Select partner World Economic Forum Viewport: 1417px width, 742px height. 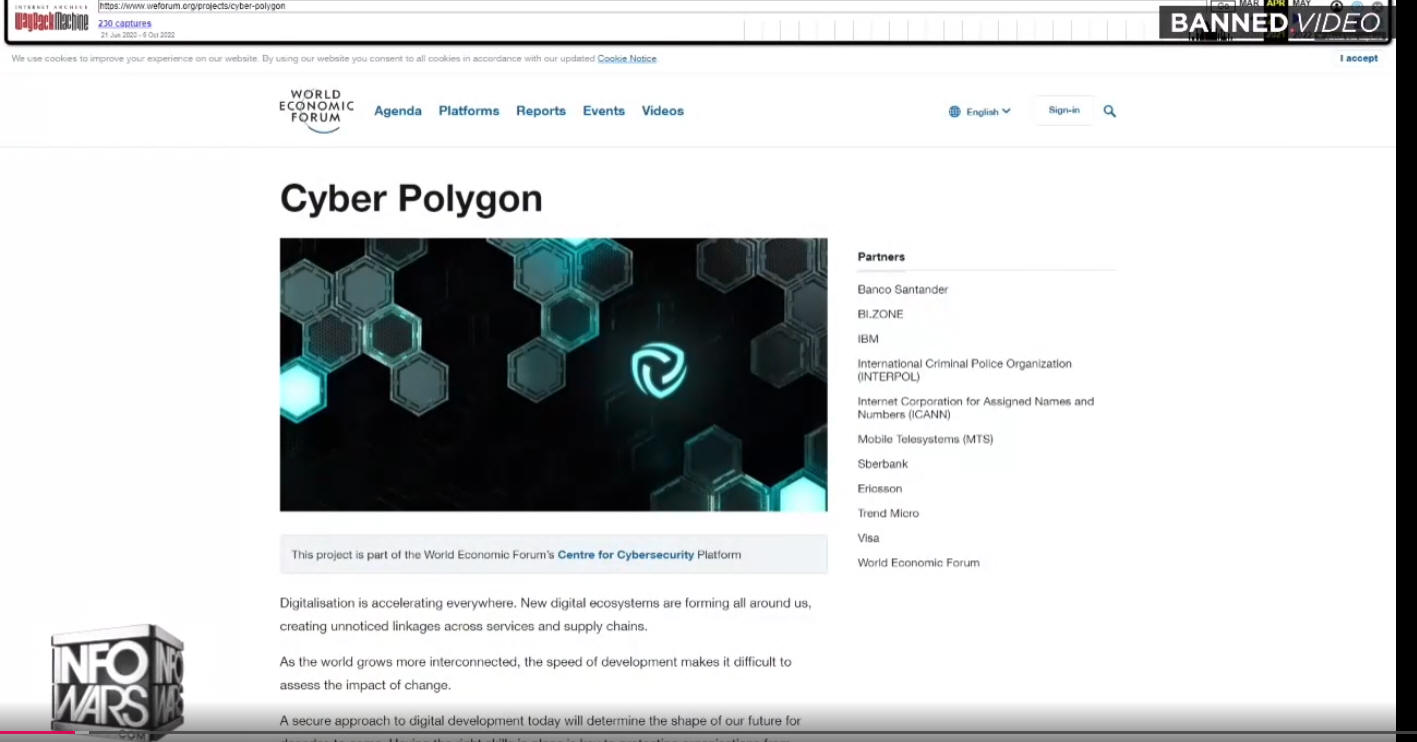[x=919, y=563]
